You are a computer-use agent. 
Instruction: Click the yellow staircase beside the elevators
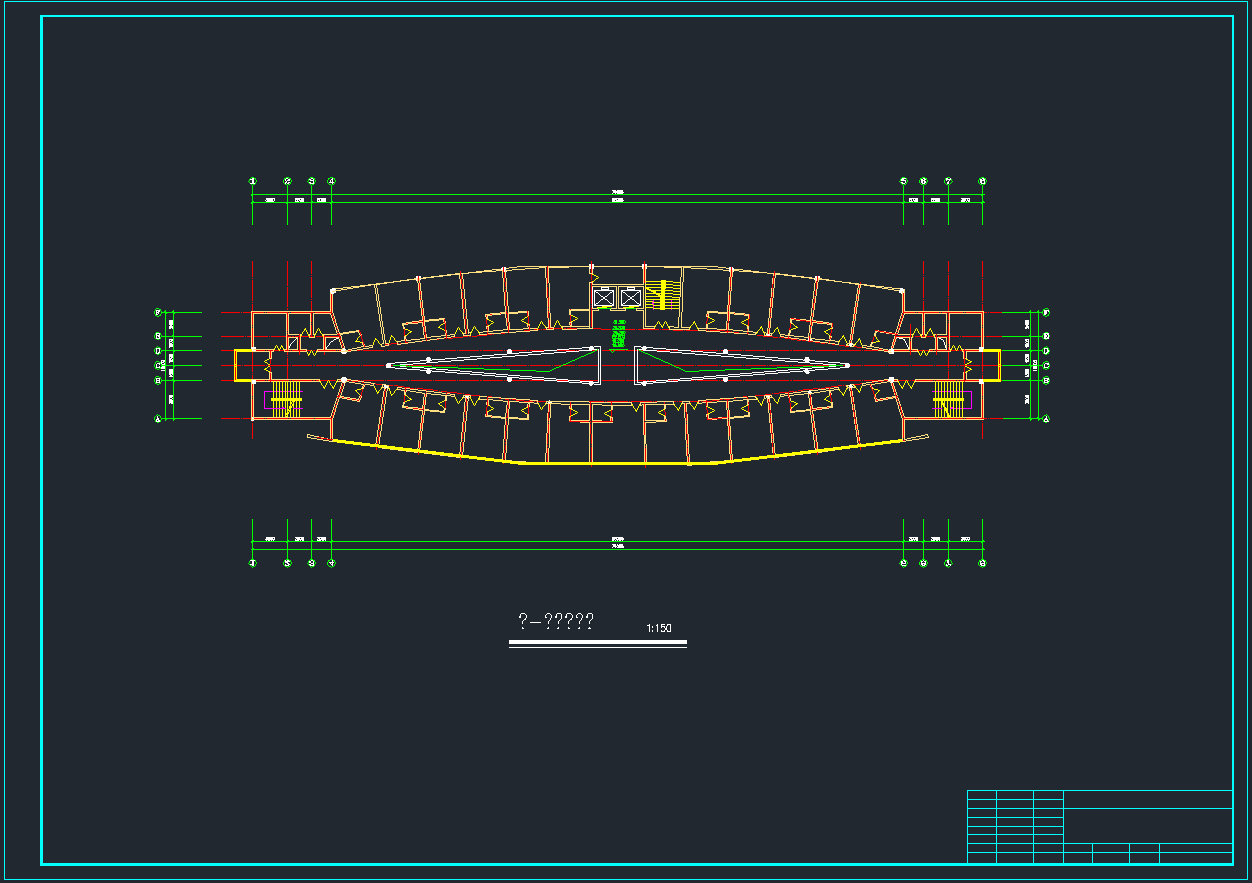[x=662, y=296]
